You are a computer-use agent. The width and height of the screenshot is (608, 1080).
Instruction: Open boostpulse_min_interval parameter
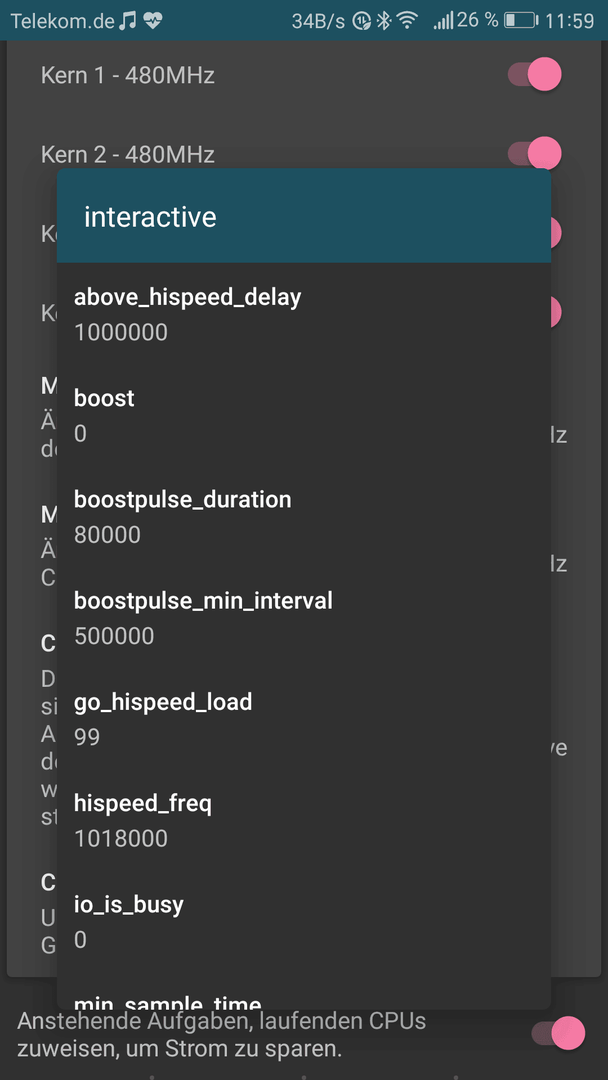pos(304,618)
